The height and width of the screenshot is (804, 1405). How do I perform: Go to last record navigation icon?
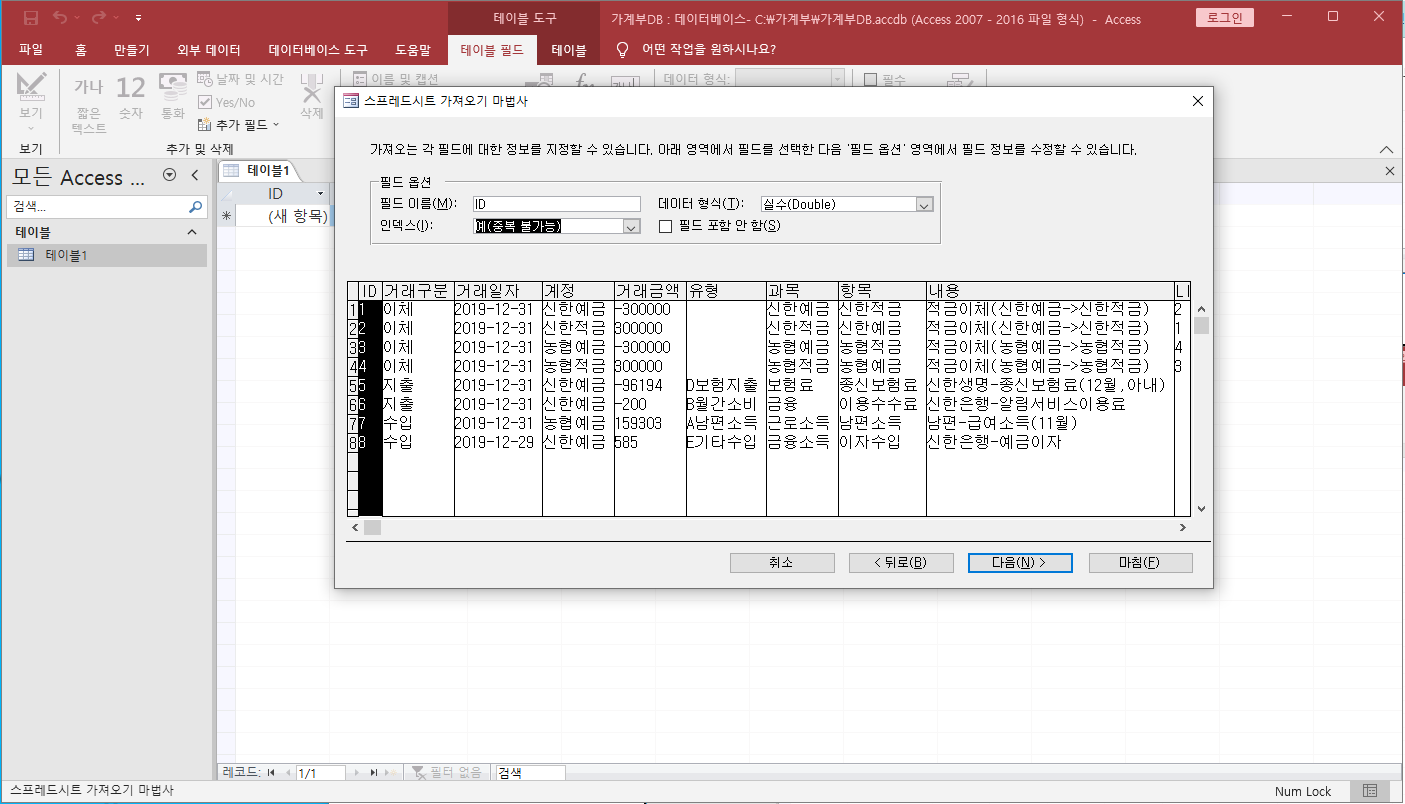click(x=374, y=773)
